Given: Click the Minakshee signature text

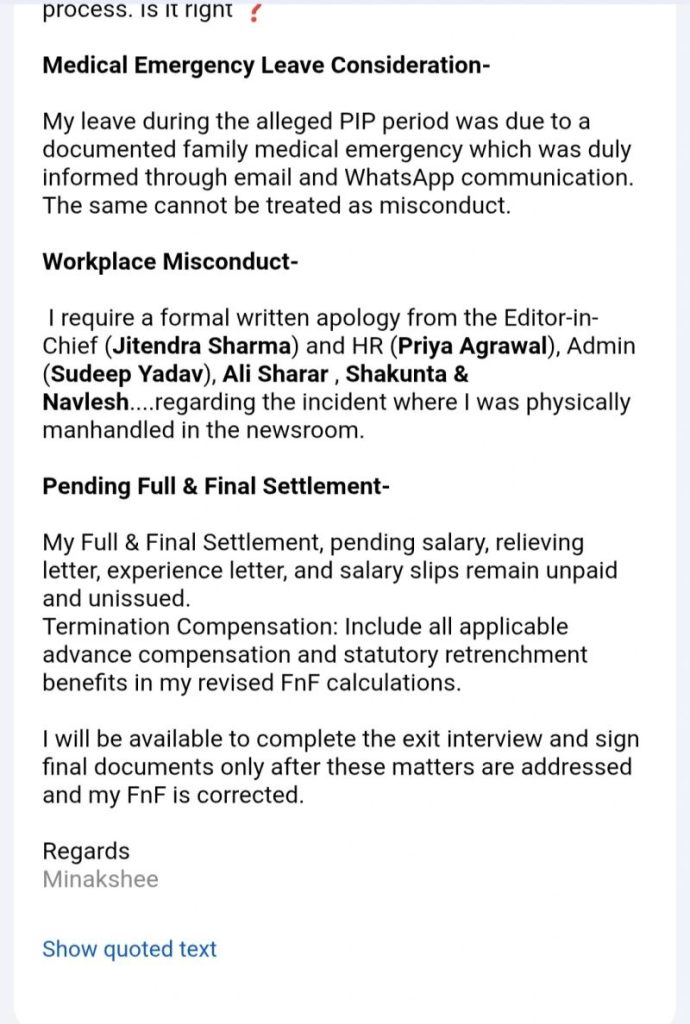Looking at the screenshot, I should (x=101, y=879).
